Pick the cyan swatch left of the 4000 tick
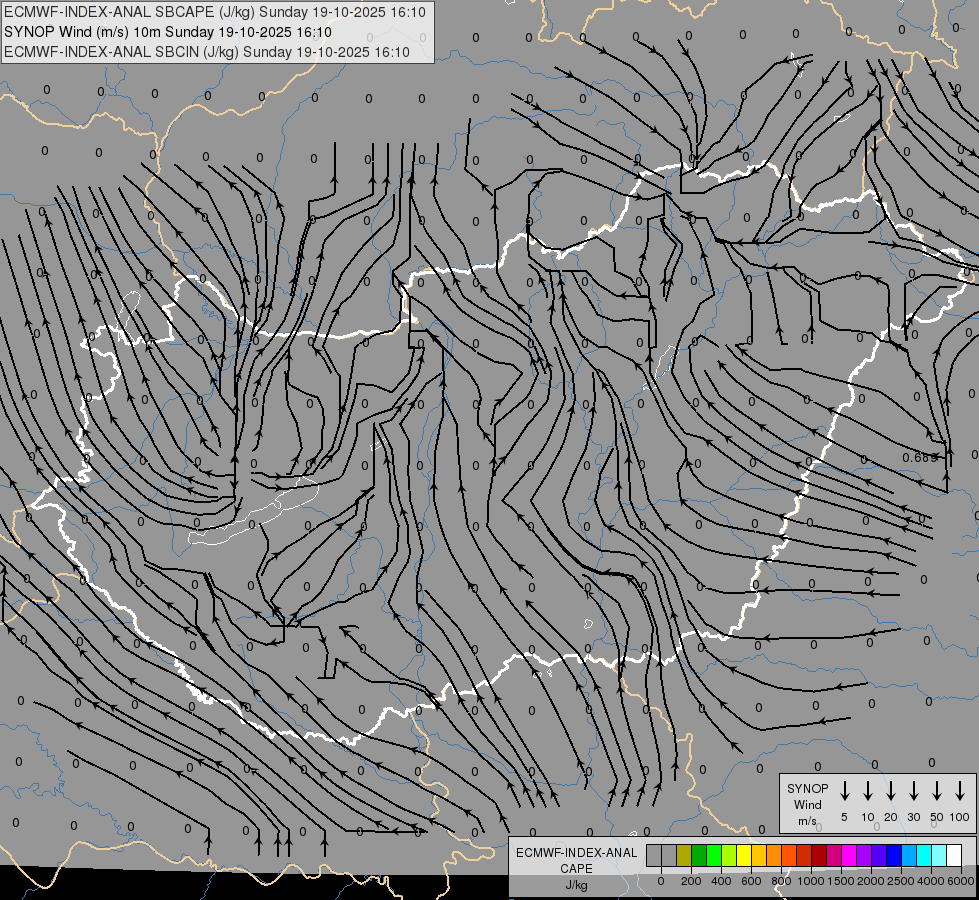 pyautogui.click(x=924, y=855)
